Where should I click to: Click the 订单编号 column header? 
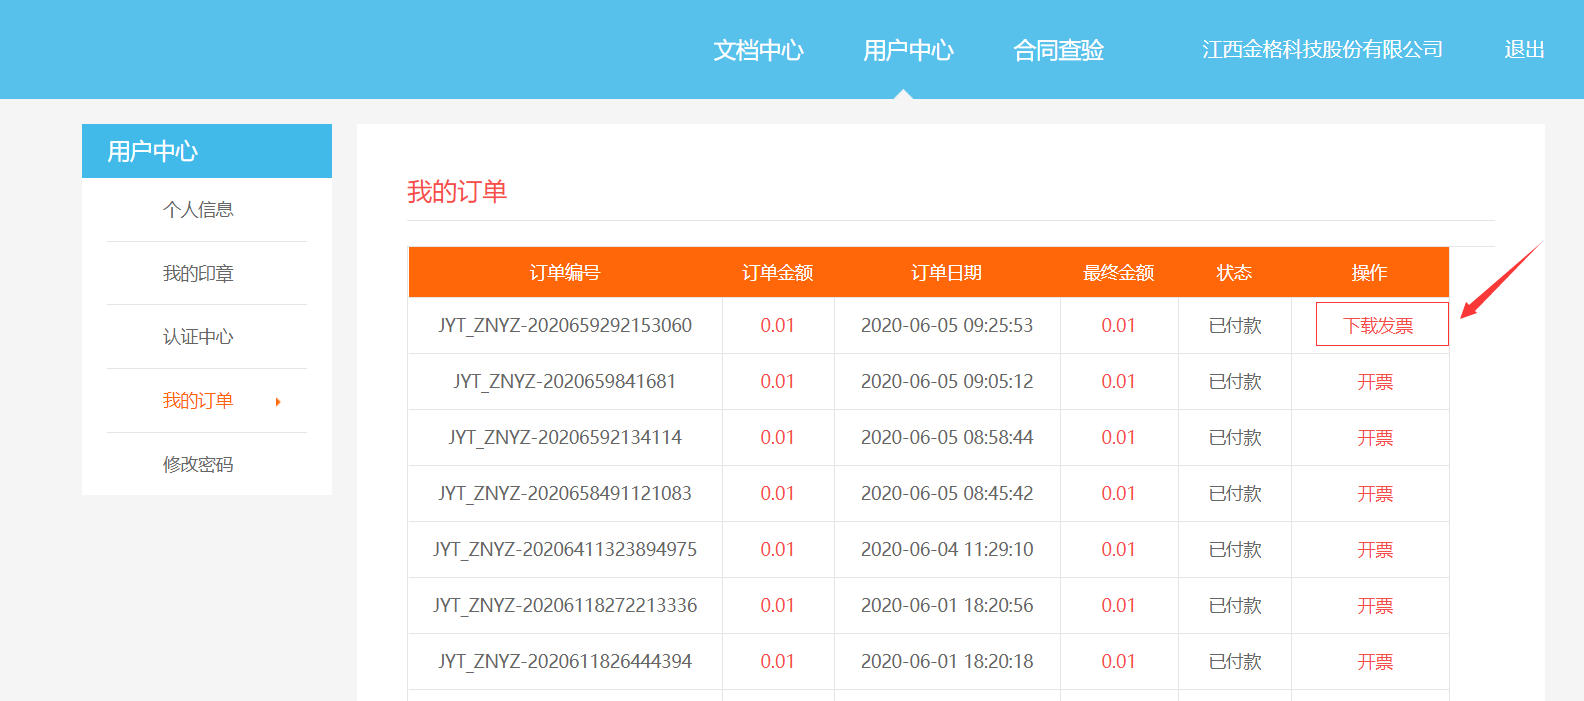pyautogui.click(x=564, y=273)
